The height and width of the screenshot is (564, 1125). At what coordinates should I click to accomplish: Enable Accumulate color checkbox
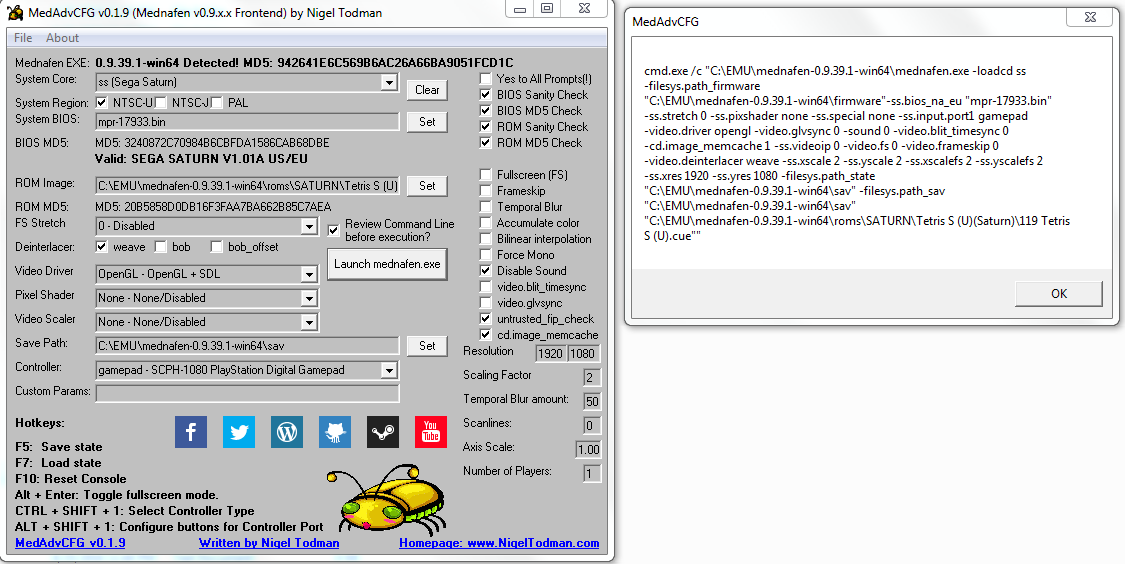[486, 222]
